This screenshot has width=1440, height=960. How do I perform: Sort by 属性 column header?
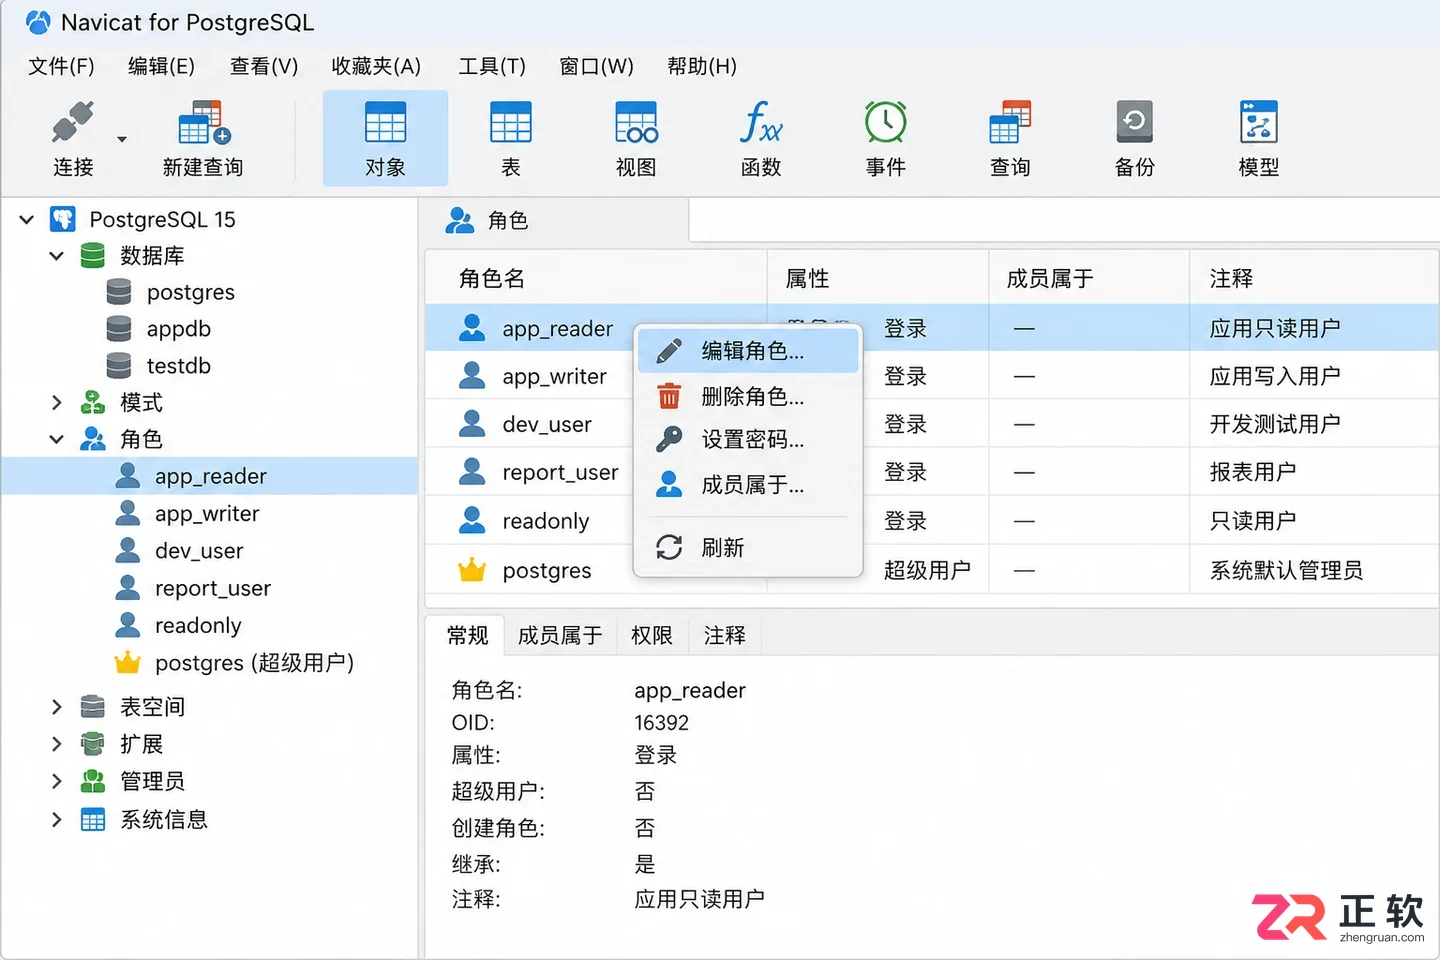pos(877,278)
